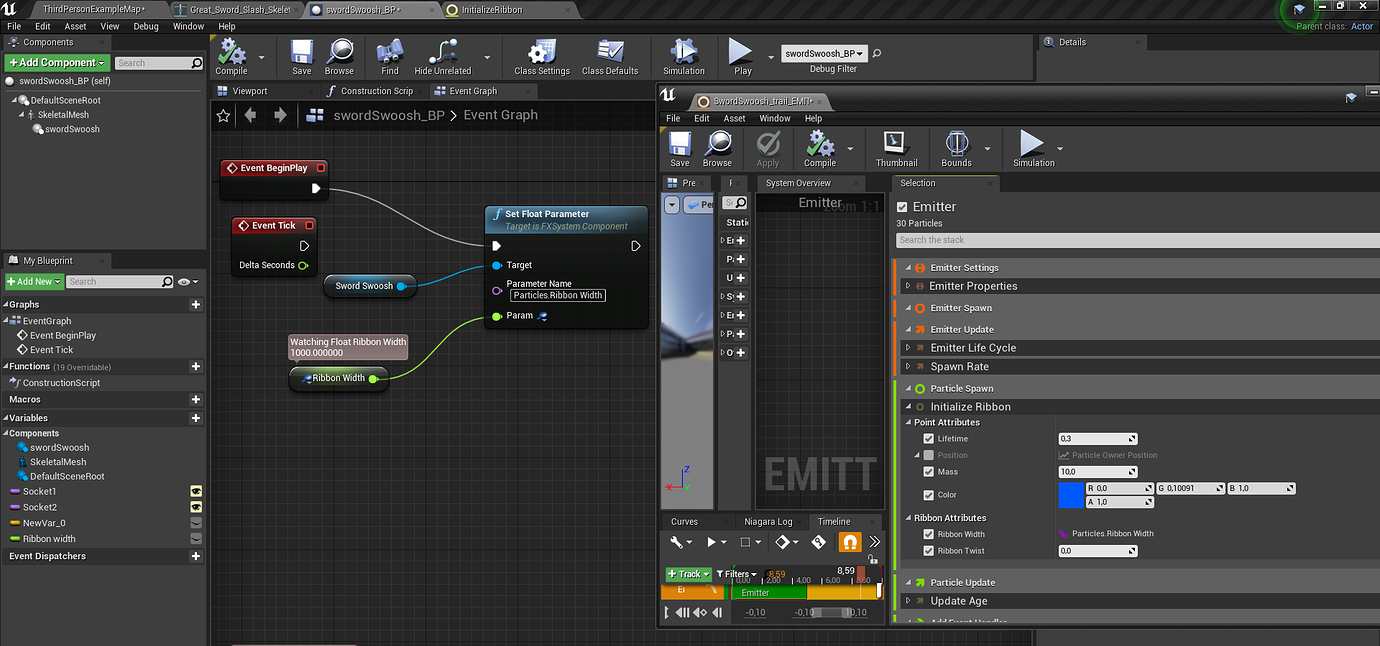Uncheck the Lifetime attribute in Initialize Ribbon
Screen dimensions: 1380x646
[x=929, y=438]
